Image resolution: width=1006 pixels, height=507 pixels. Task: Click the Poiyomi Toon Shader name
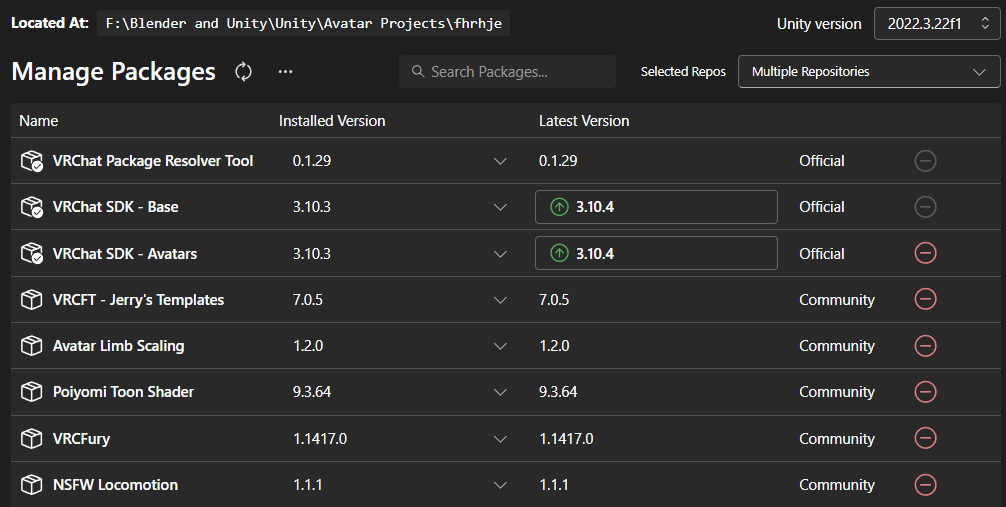click(x=123, y=392)
